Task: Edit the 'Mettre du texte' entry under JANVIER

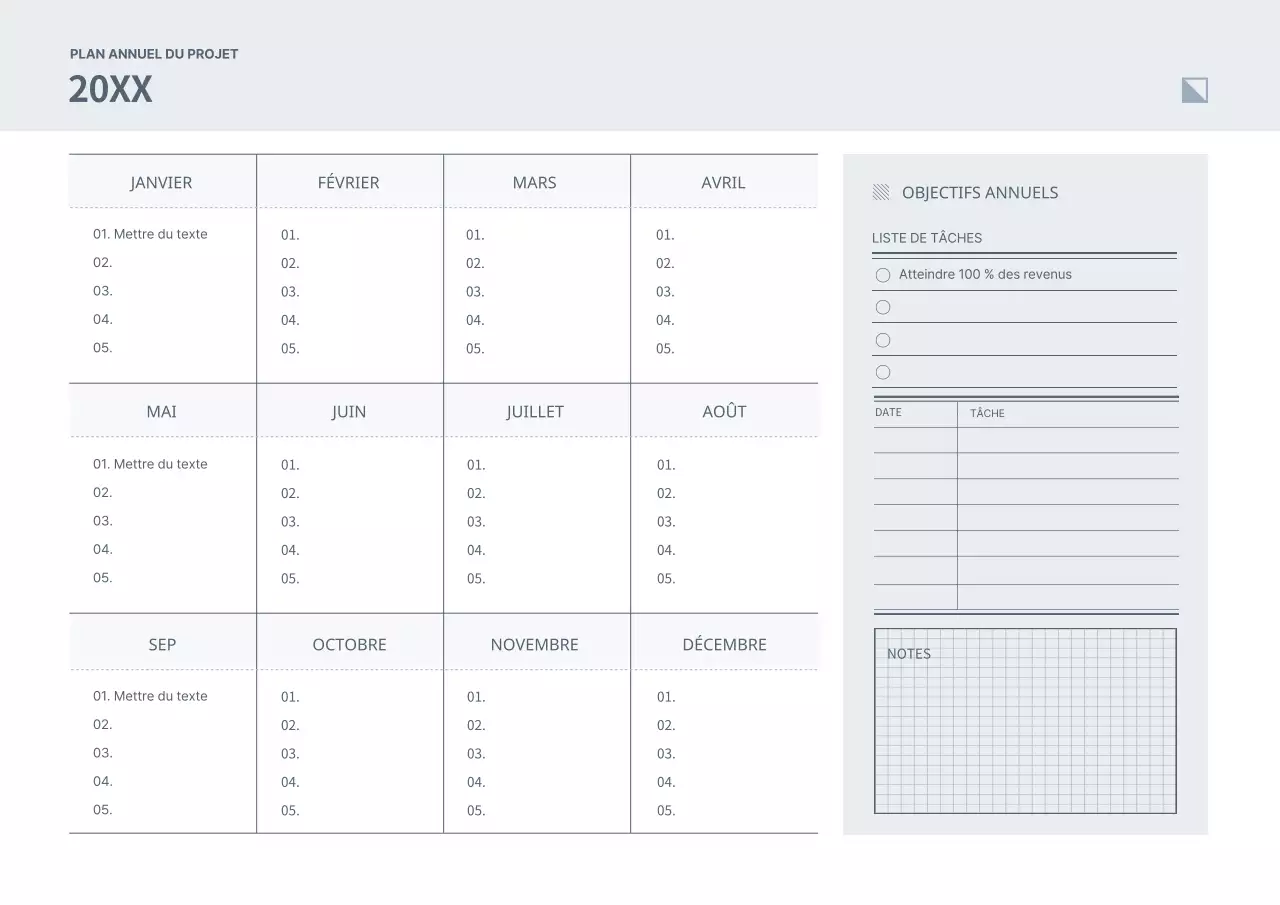Action: (x=150, y=233)
